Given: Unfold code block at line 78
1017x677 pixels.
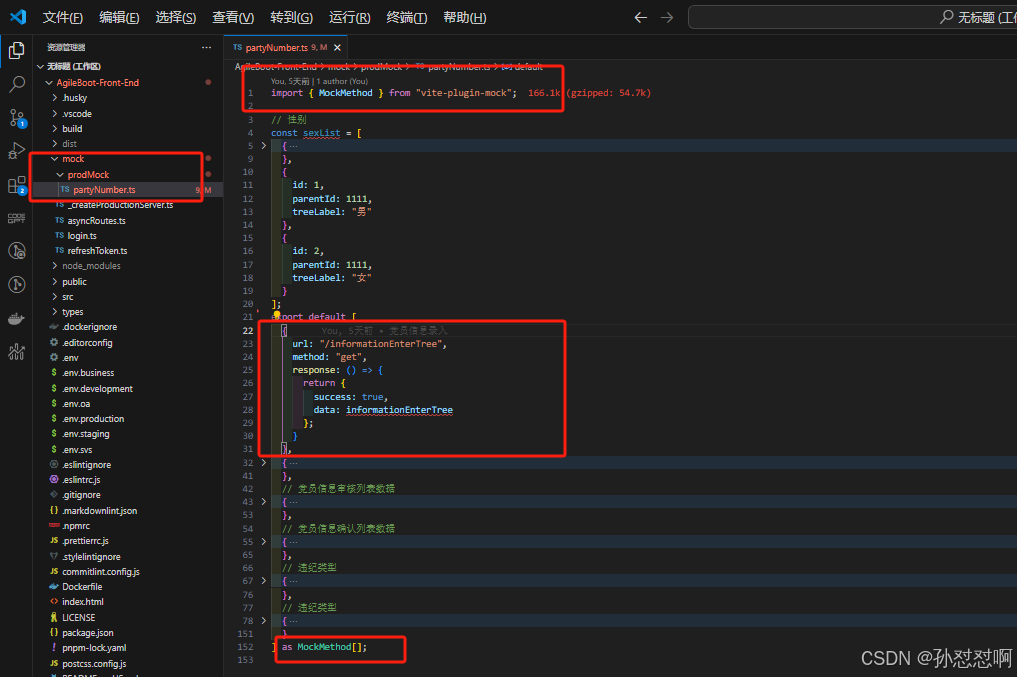Looking at the screenshot, I should click(x=263, y=621).
